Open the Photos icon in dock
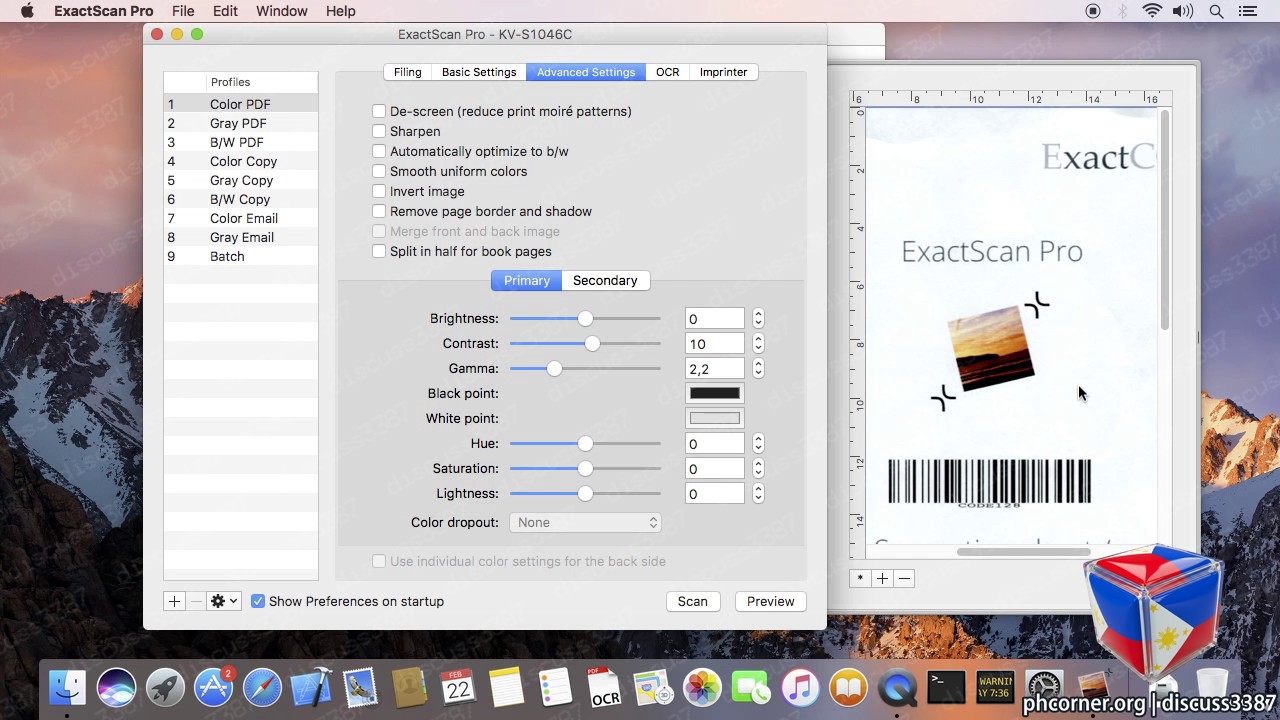The image size is (1280, 720). (x=702, y=688)
